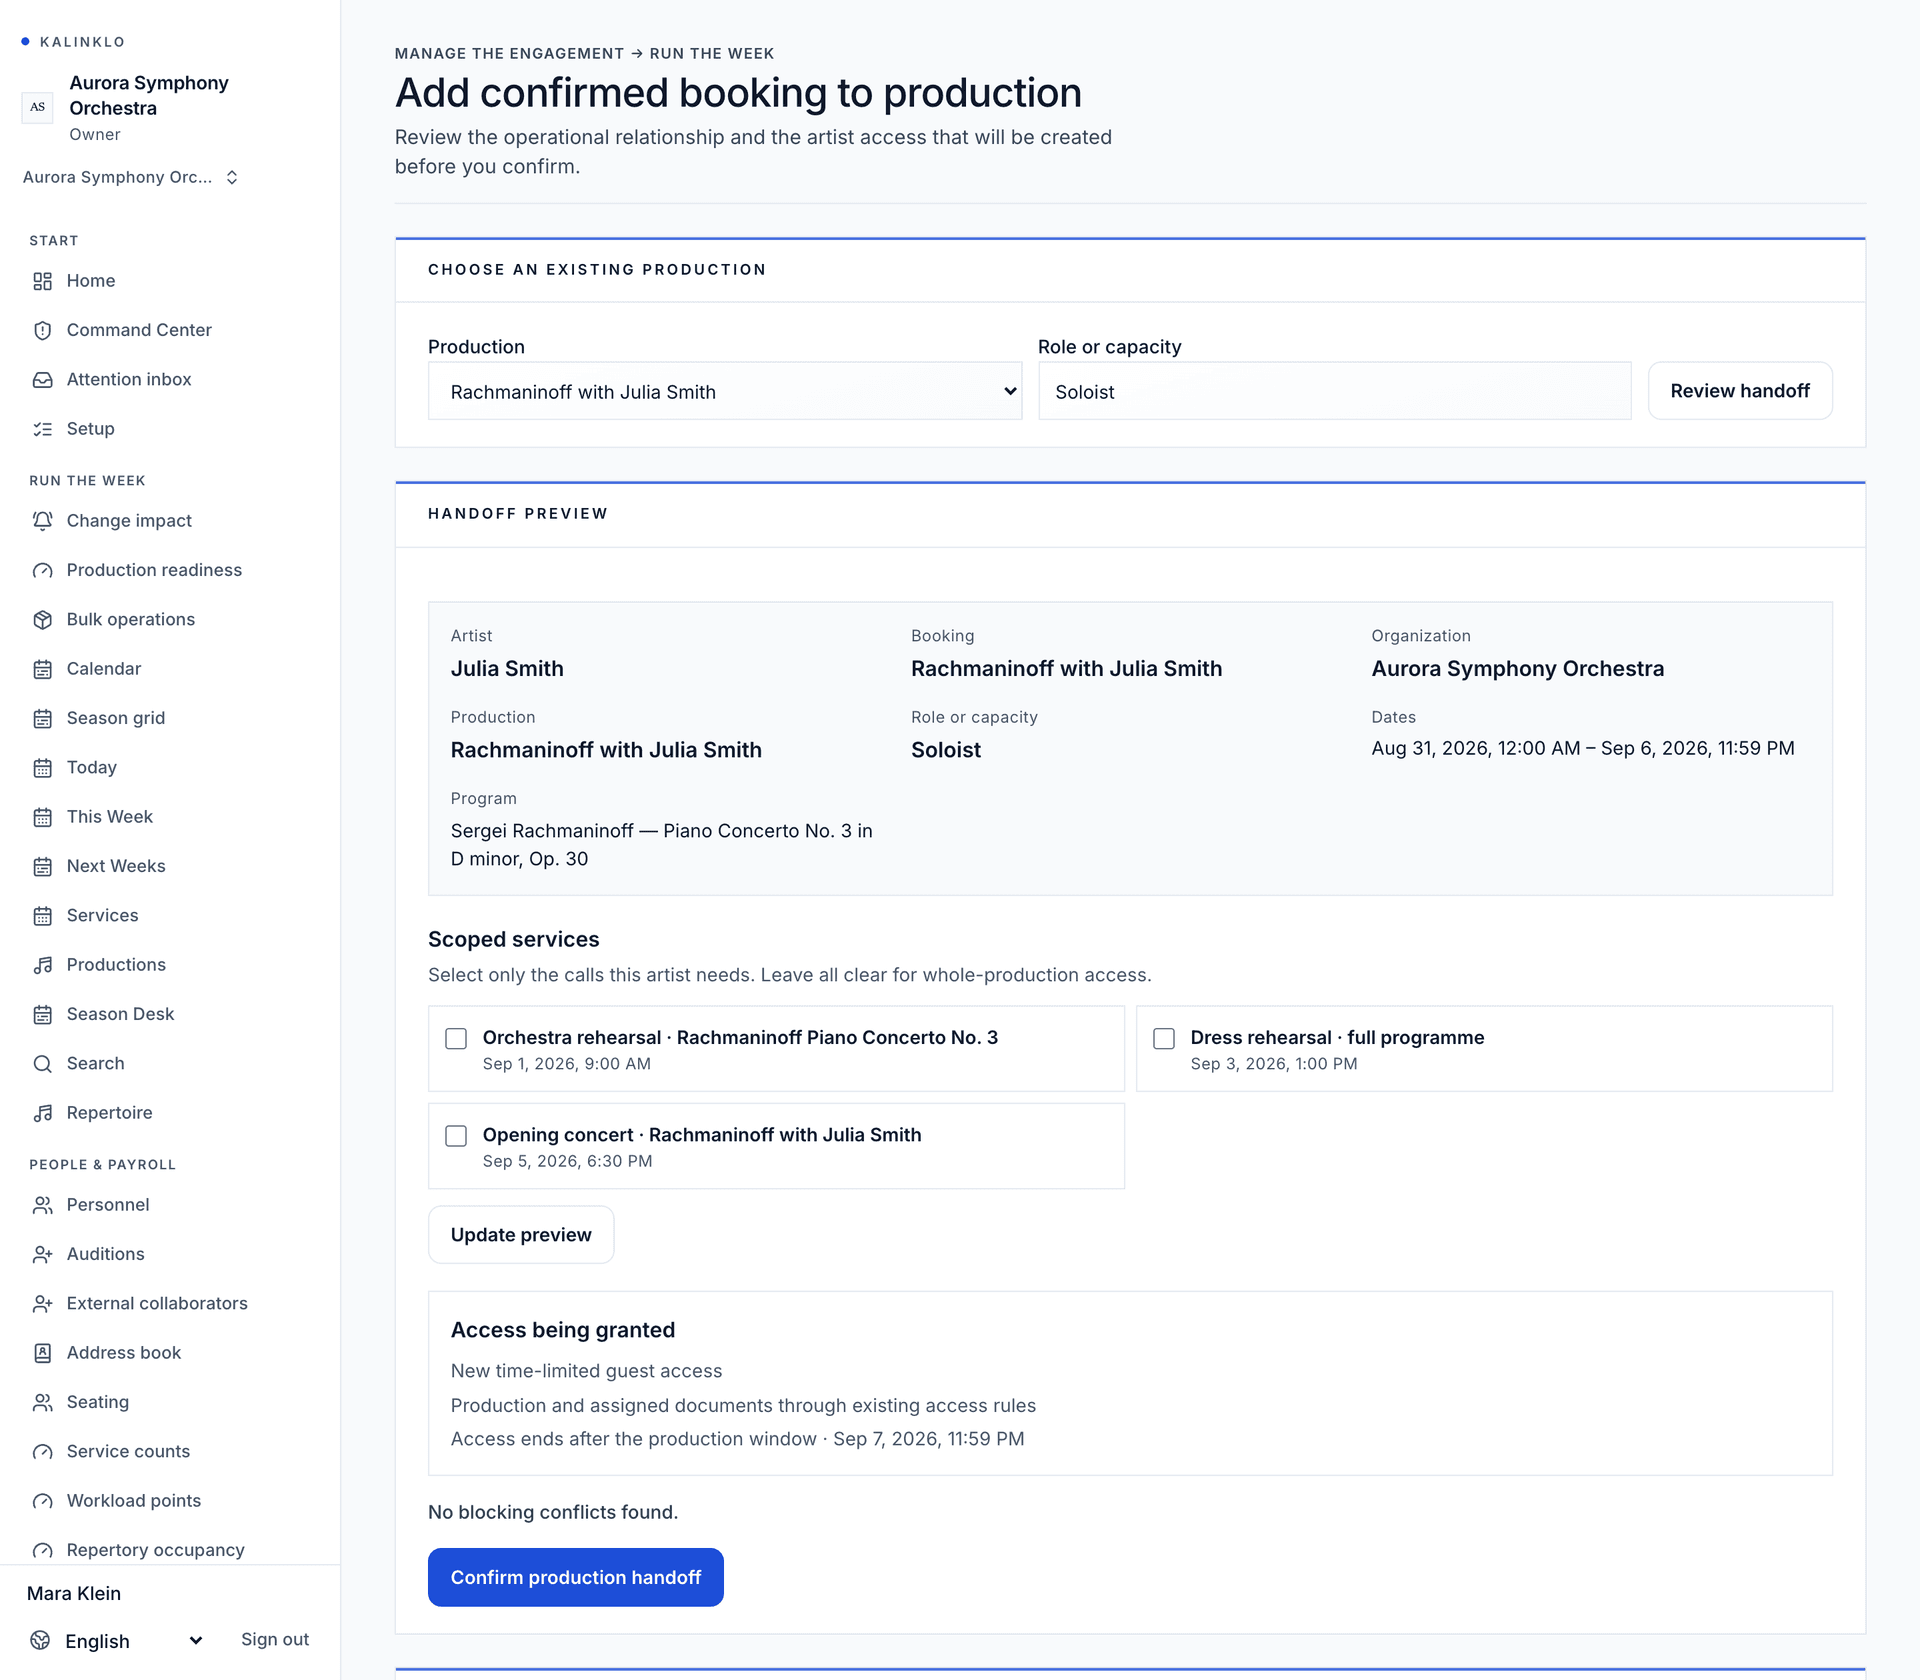Click the Review handoff button
The height and width of the screenshot is (1680, 1920).
[x=1740, y=391]
